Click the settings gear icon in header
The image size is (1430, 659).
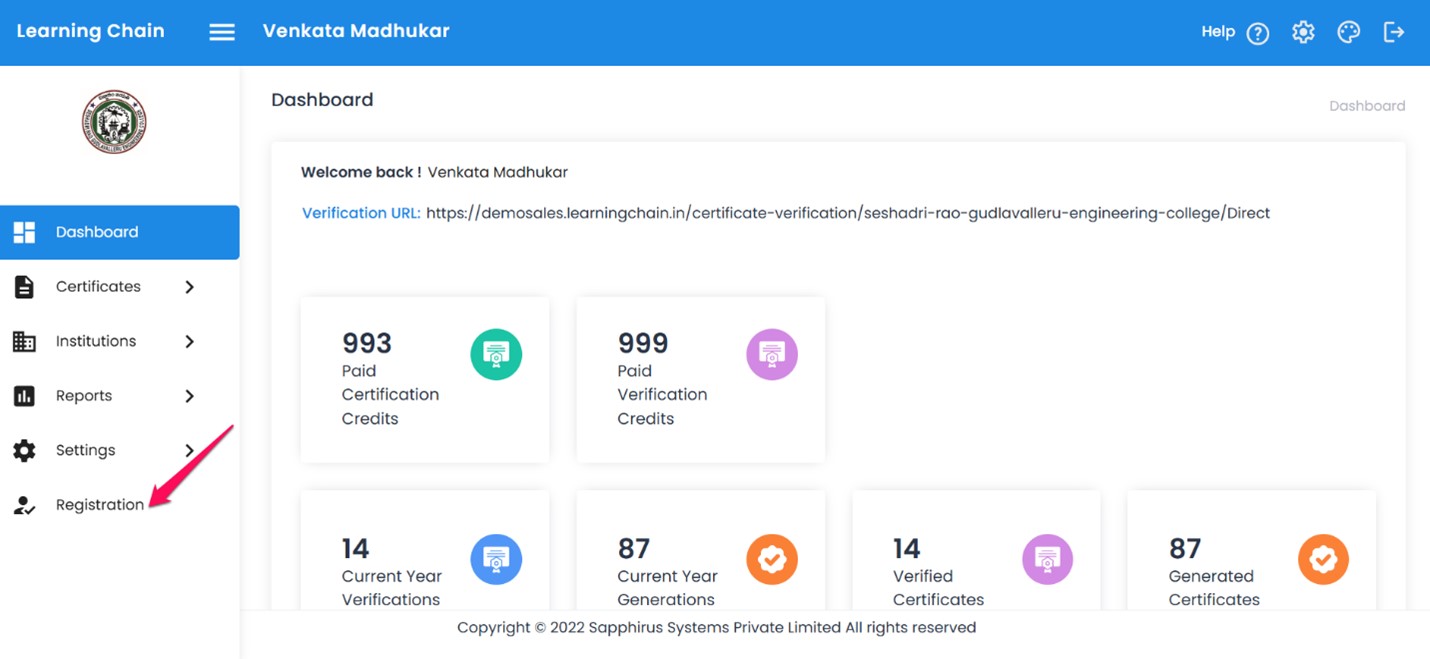click(1303, 32)
